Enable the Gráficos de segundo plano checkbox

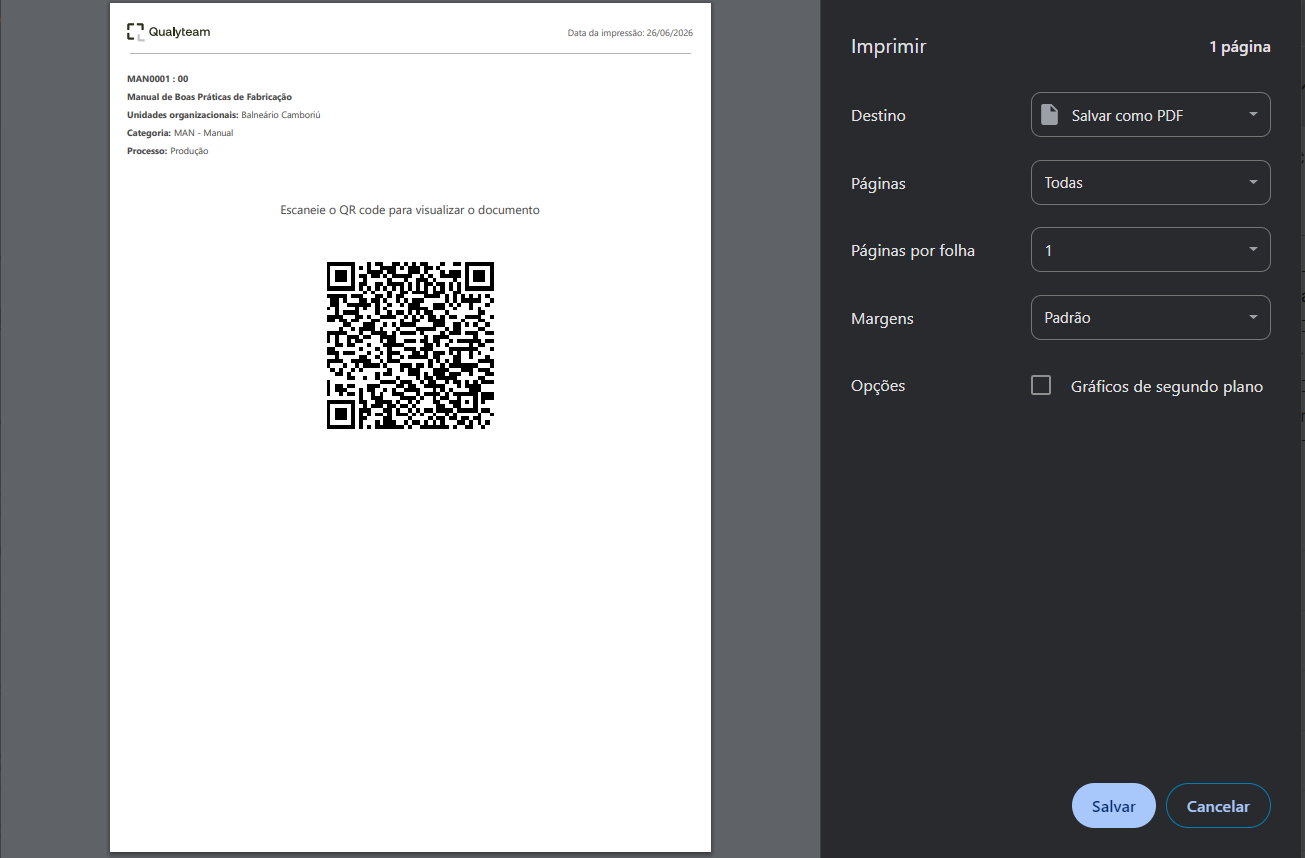[x=1041, y=386]
